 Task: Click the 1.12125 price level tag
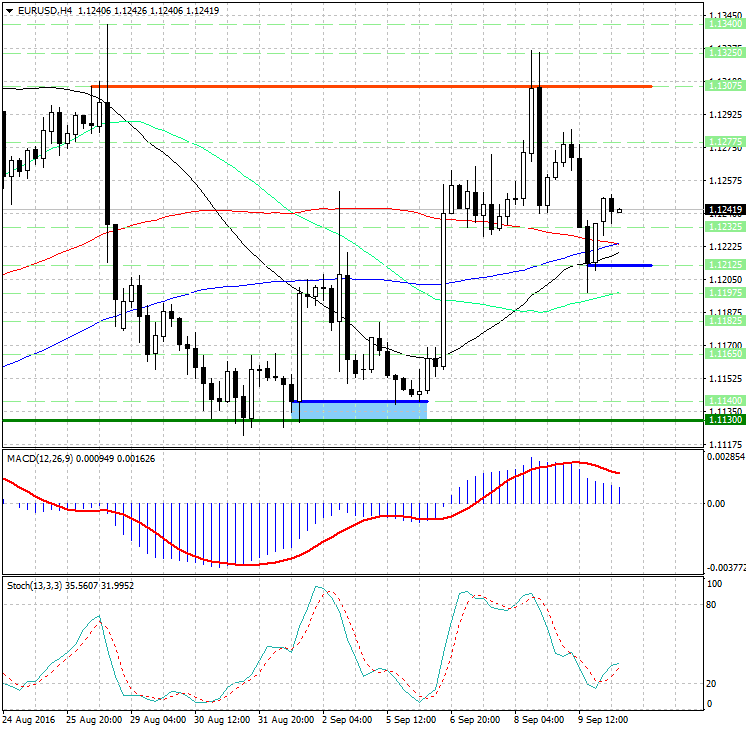coord(725,265)
